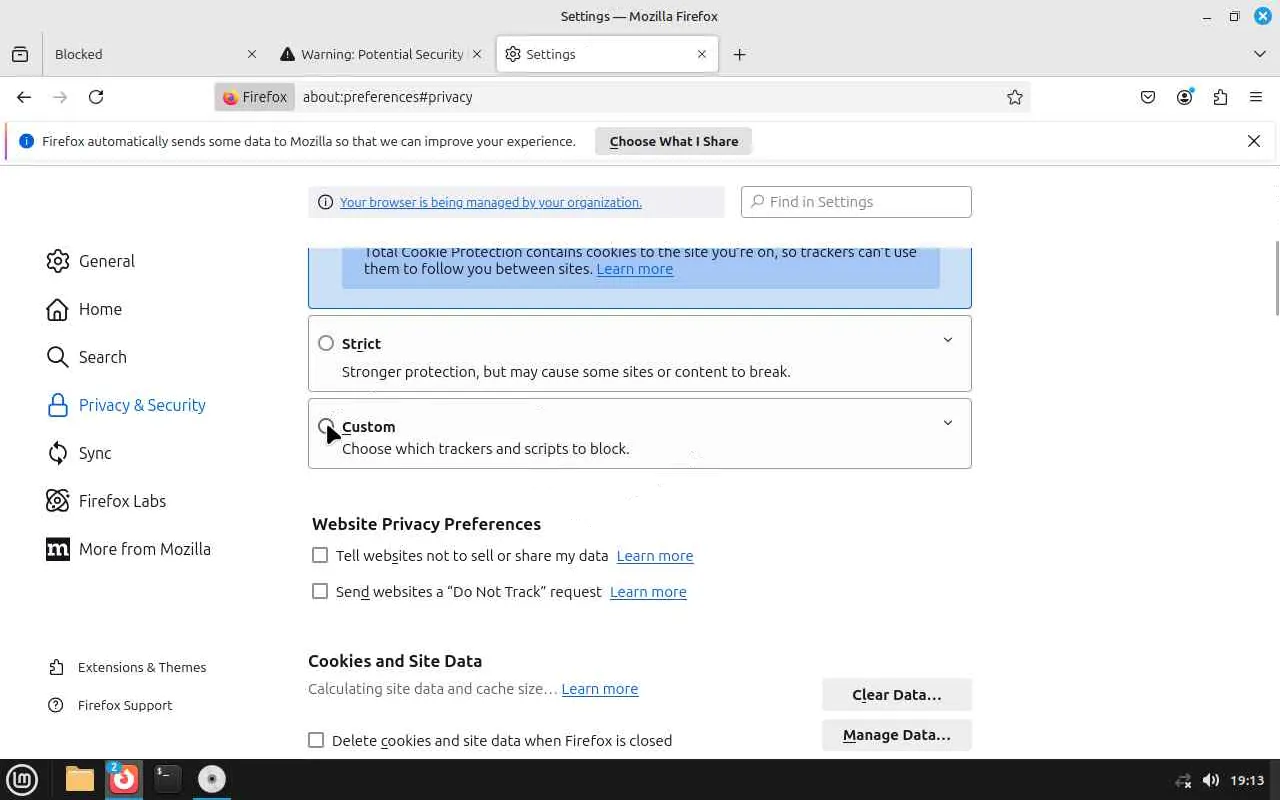The height and width of the screenshot is (800, 1280).
Task: Open the hamburger application menu
Action: point(1256,97)
